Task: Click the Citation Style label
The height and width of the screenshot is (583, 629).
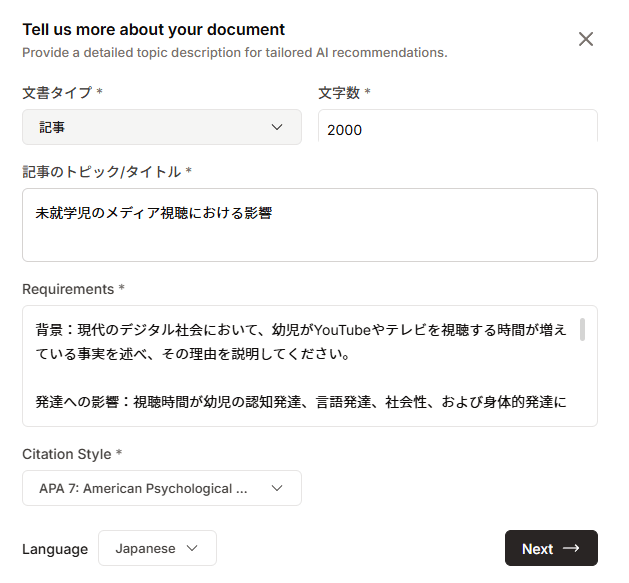Action: pos(67,454)
